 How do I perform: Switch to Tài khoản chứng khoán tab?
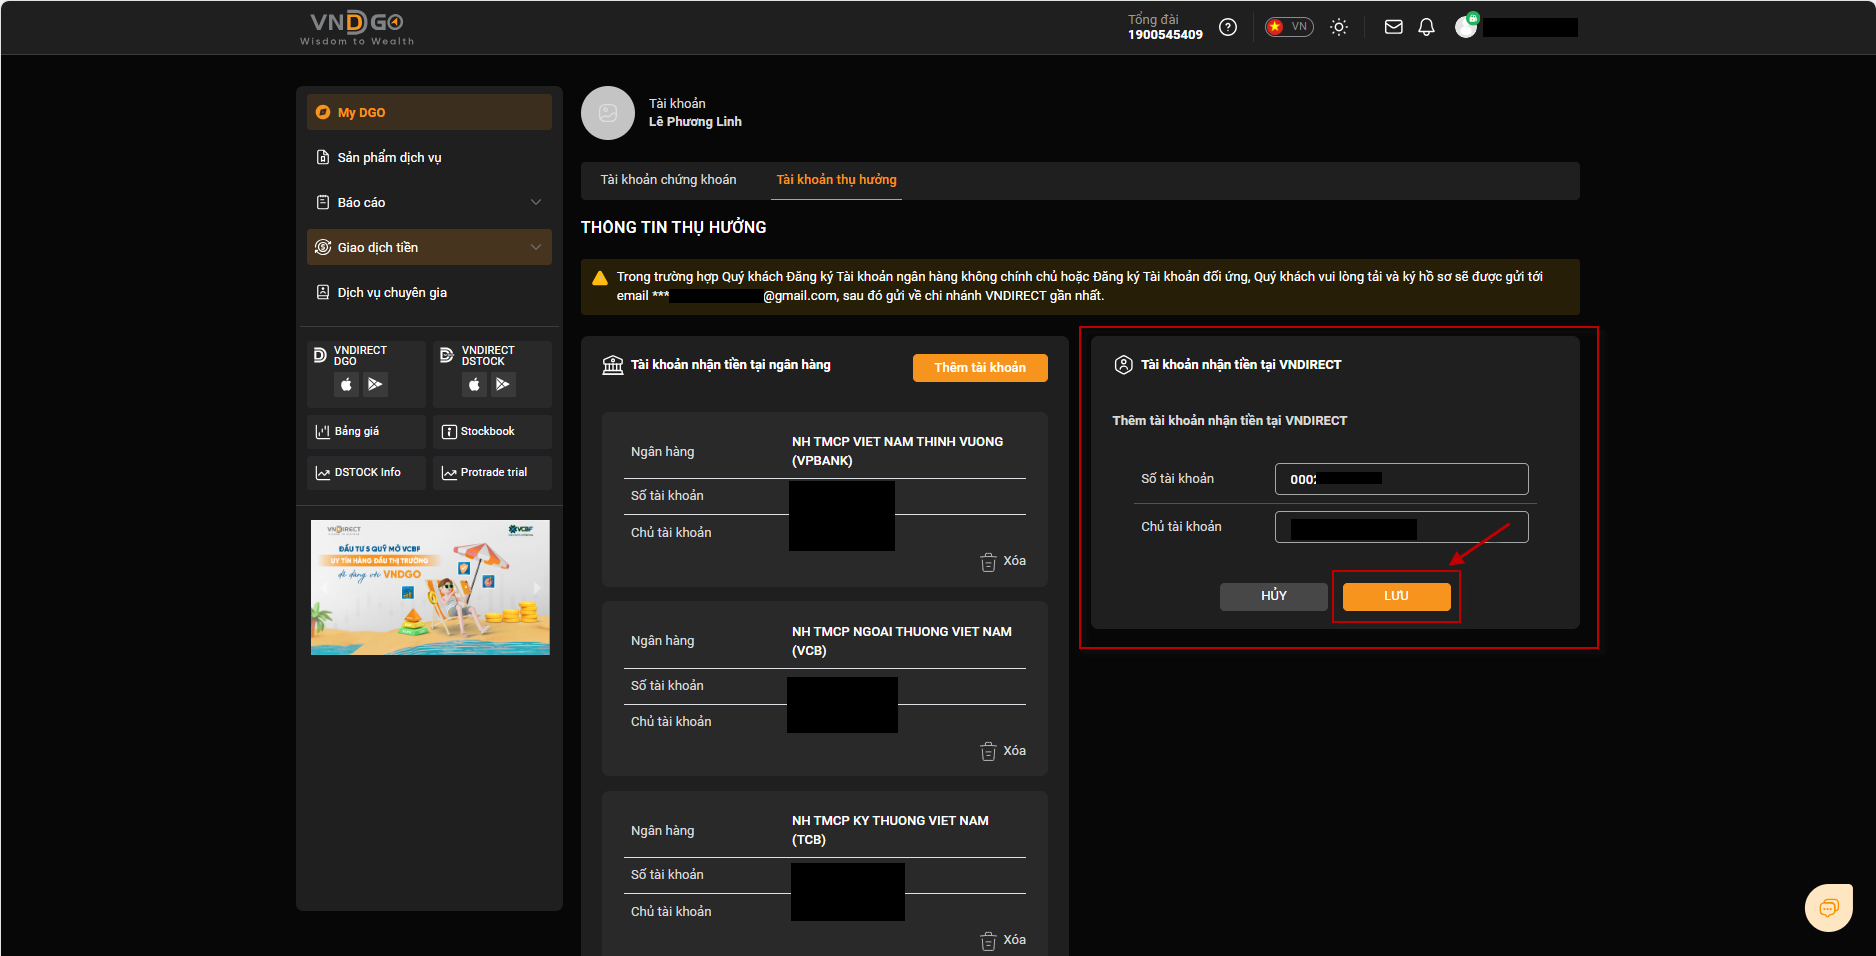668,180
